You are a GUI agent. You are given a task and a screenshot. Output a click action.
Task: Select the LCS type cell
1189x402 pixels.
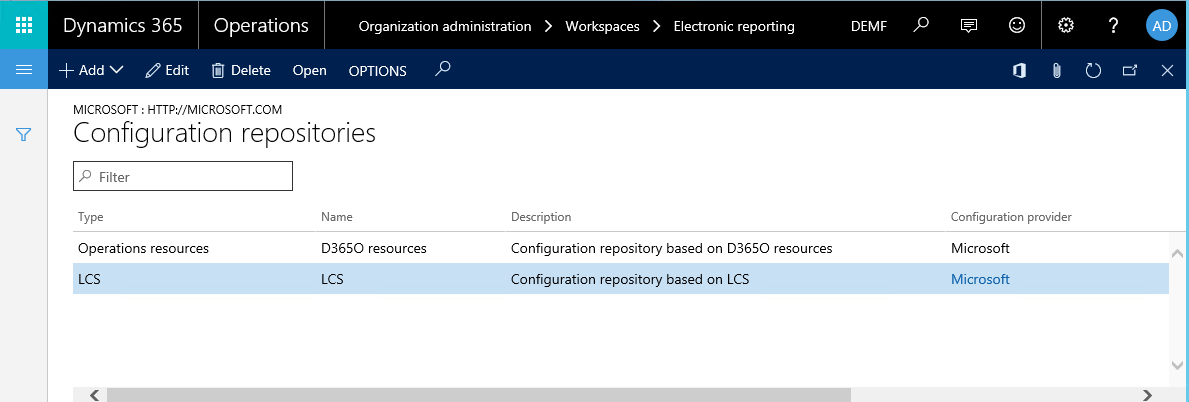pos(89,279)
